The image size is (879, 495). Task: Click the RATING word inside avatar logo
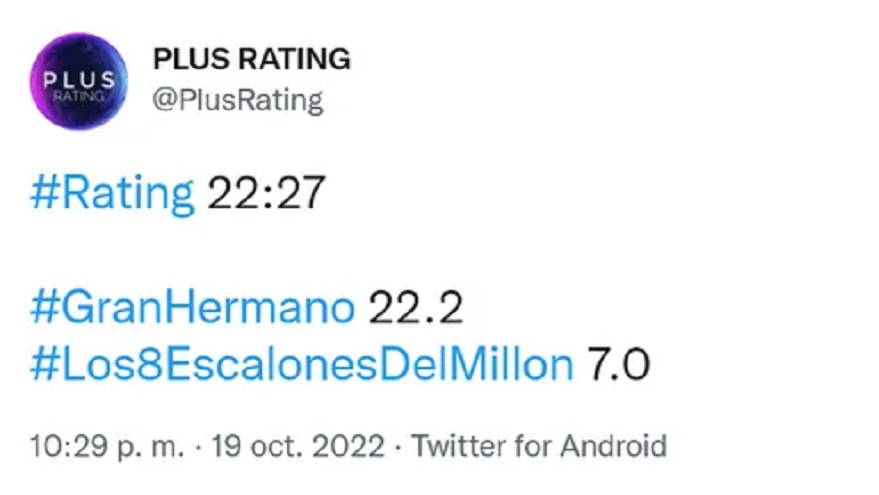[x=78, y=94]
